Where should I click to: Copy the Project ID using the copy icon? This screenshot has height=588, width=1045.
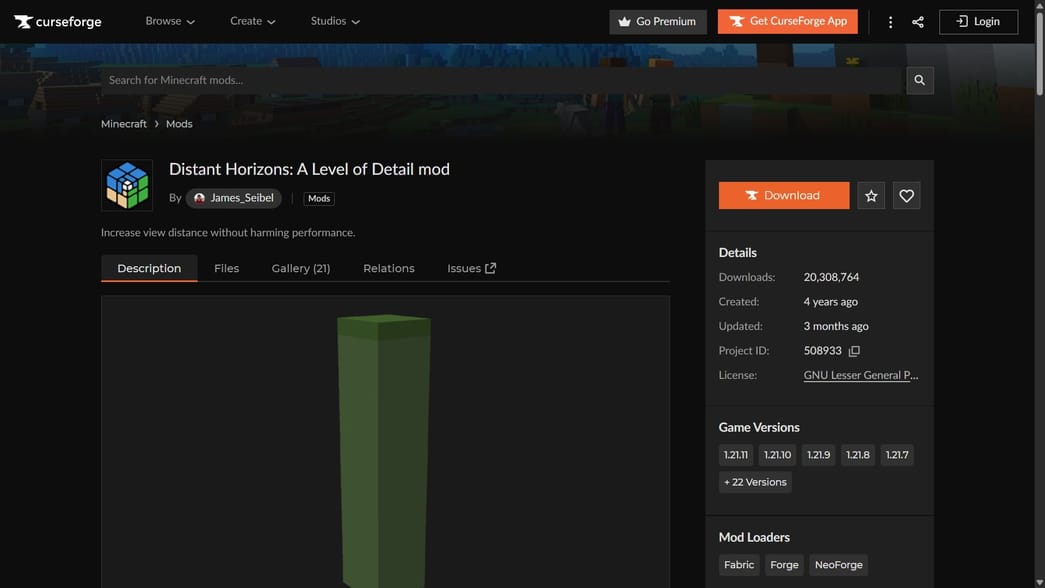[853, 350]
